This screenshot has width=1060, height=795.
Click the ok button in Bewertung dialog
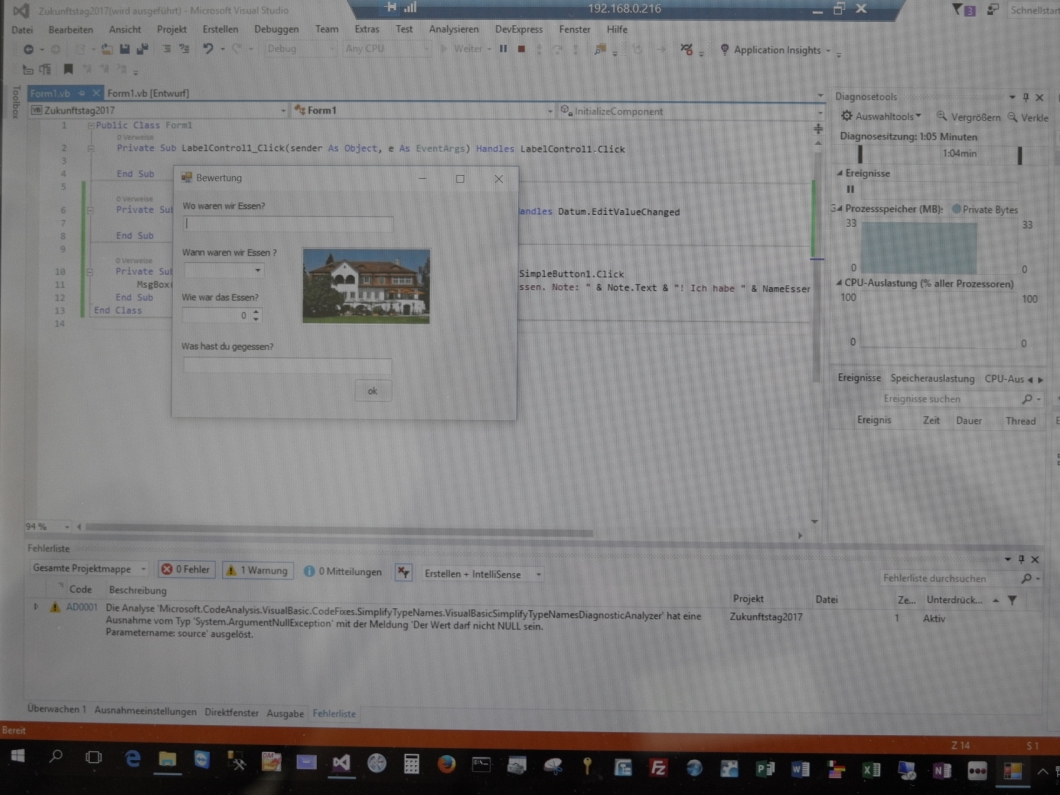click(x=372, y=391)
